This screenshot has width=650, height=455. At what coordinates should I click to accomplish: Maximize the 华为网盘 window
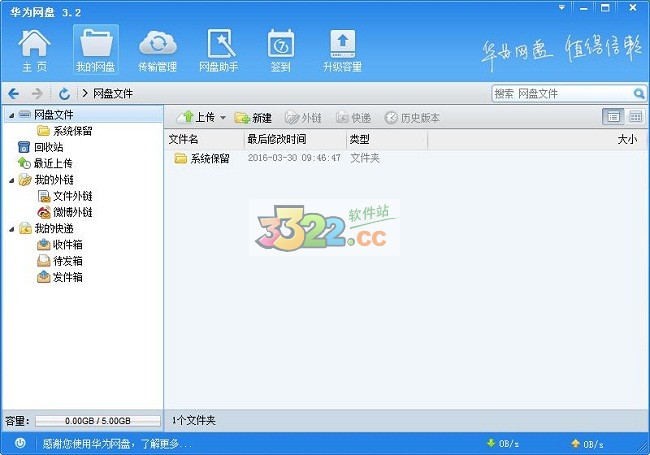pyautogui.click(x=605, y=8)
